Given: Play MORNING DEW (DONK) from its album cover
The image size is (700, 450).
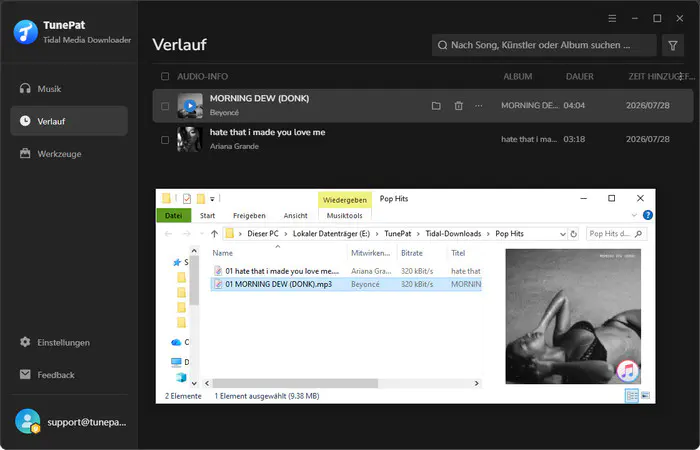Looking at the screenshot, I should click(190, 106).
